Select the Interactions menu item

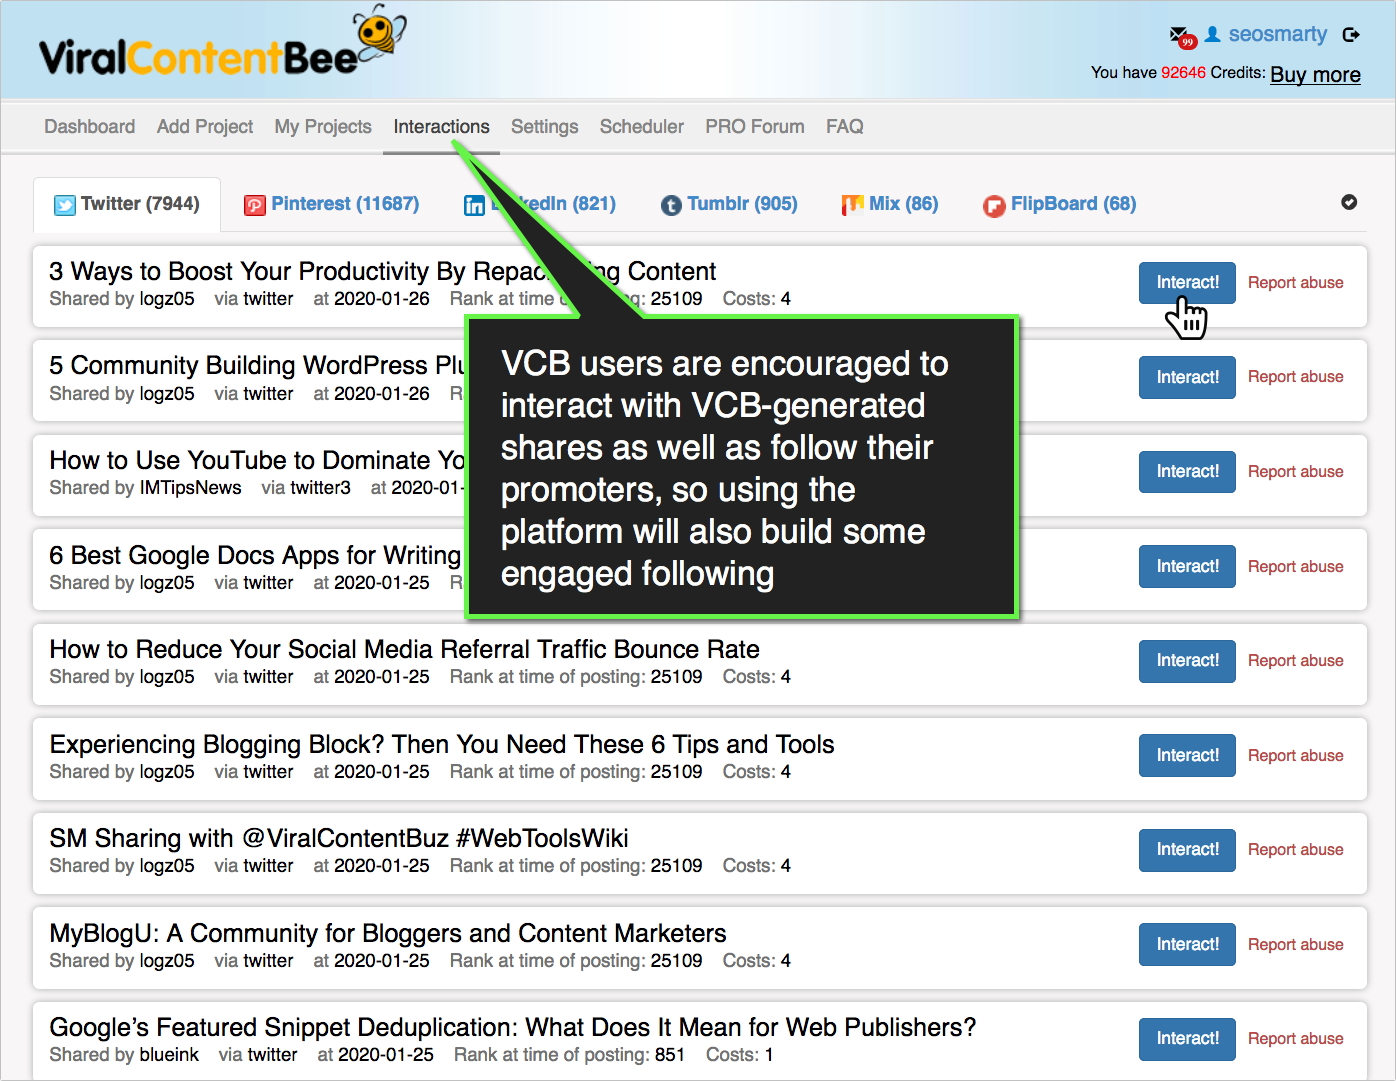click(x=441, y=126)
